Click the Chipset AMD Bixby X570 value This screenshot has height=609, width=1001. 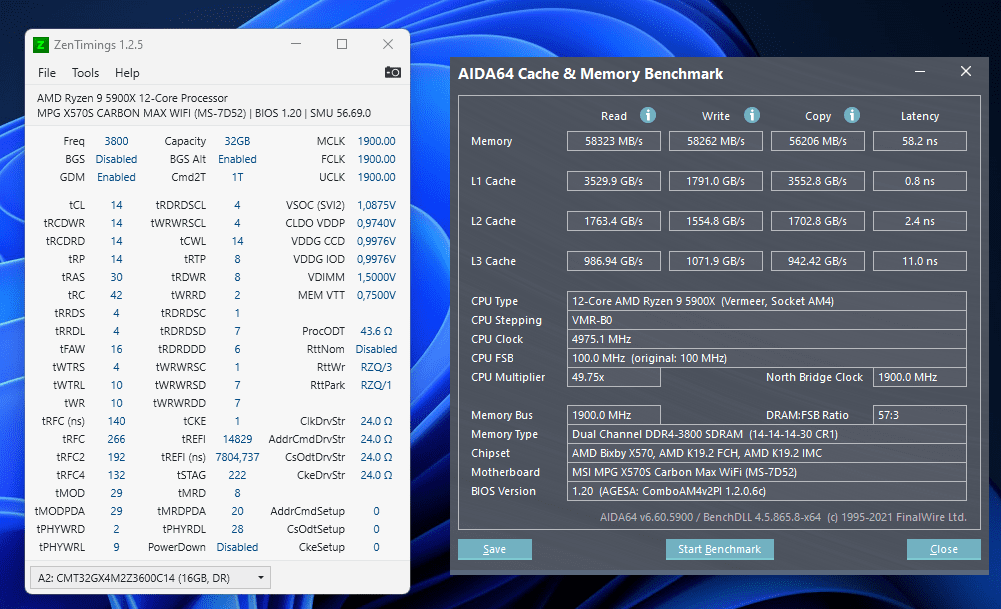point(767,453)
